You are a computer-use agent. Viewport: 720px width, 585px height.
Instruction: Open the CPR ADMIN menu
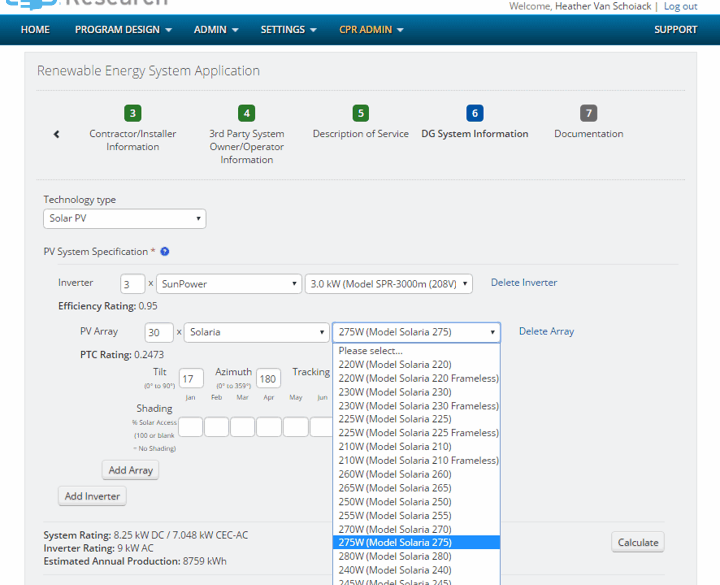pyautogui.click(x=371, y=30)
